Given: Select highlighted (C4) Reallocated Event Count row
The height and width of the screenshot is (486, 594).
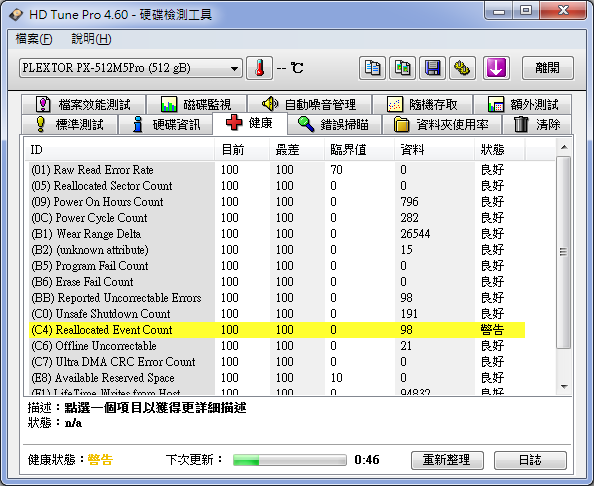Looking at the screenshot, I should pos(277,330).
